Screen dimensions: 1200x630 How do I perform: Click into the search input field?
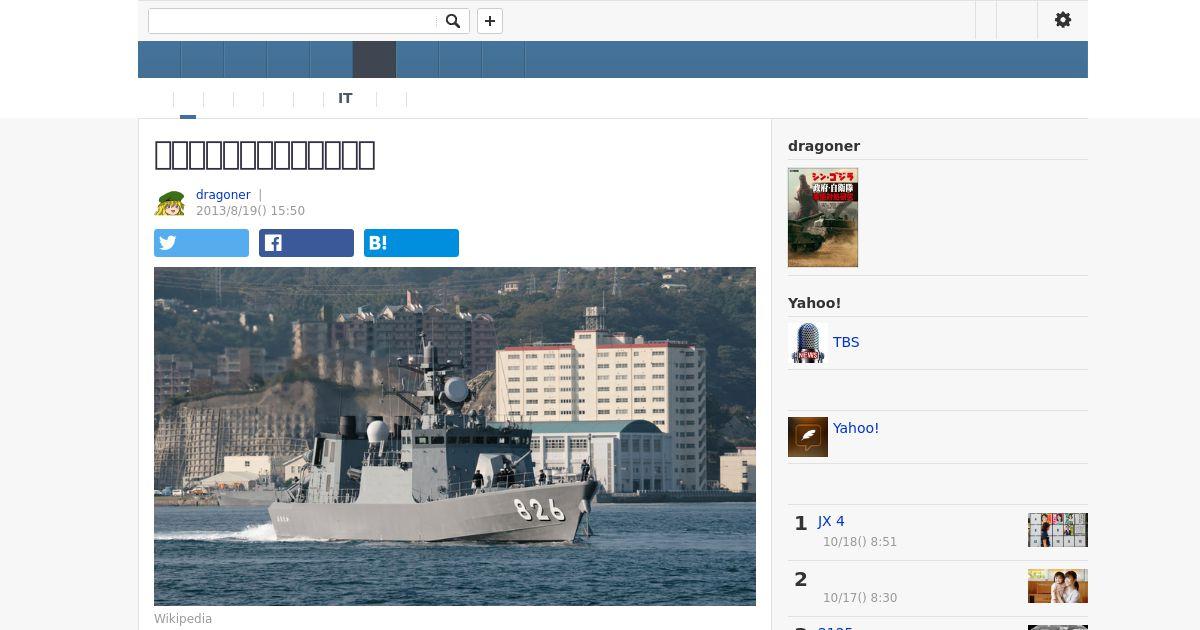[x=293, y=21]
